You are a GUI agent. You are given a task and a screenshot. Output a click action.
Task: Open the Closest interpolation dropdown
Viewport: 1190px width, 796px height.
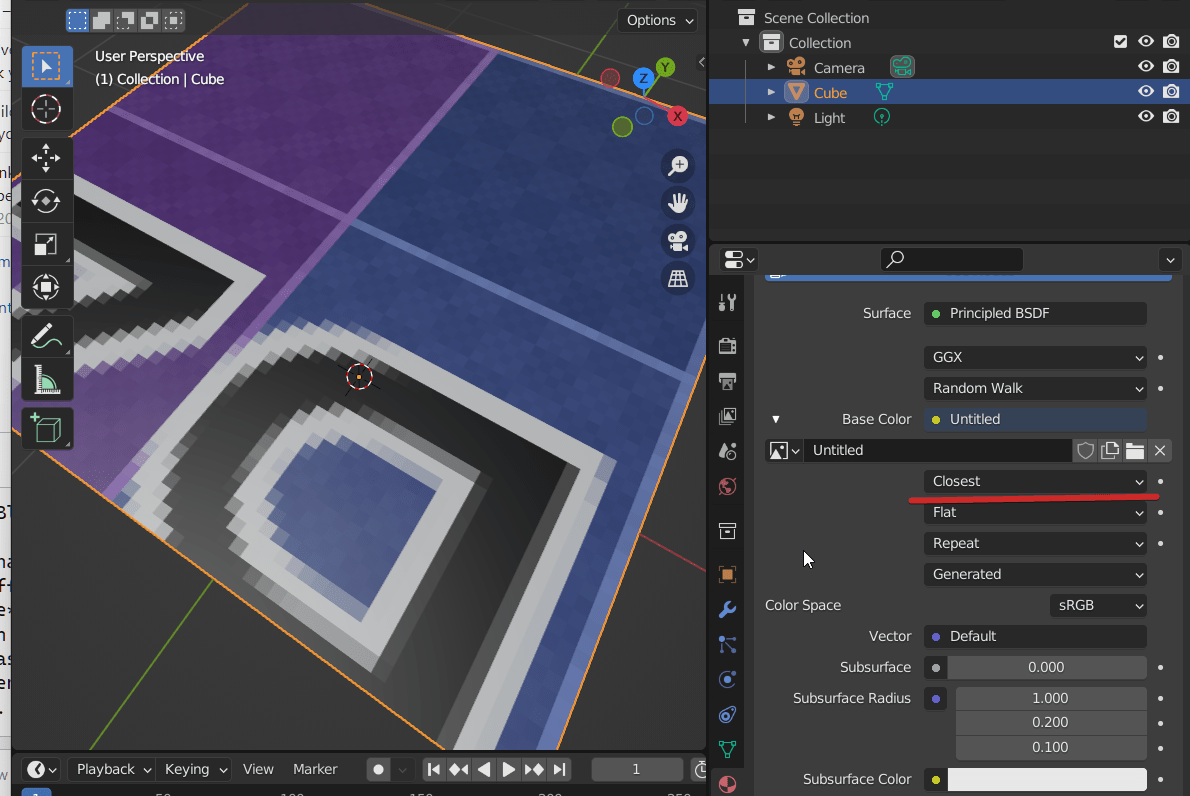coord(1035,481)
